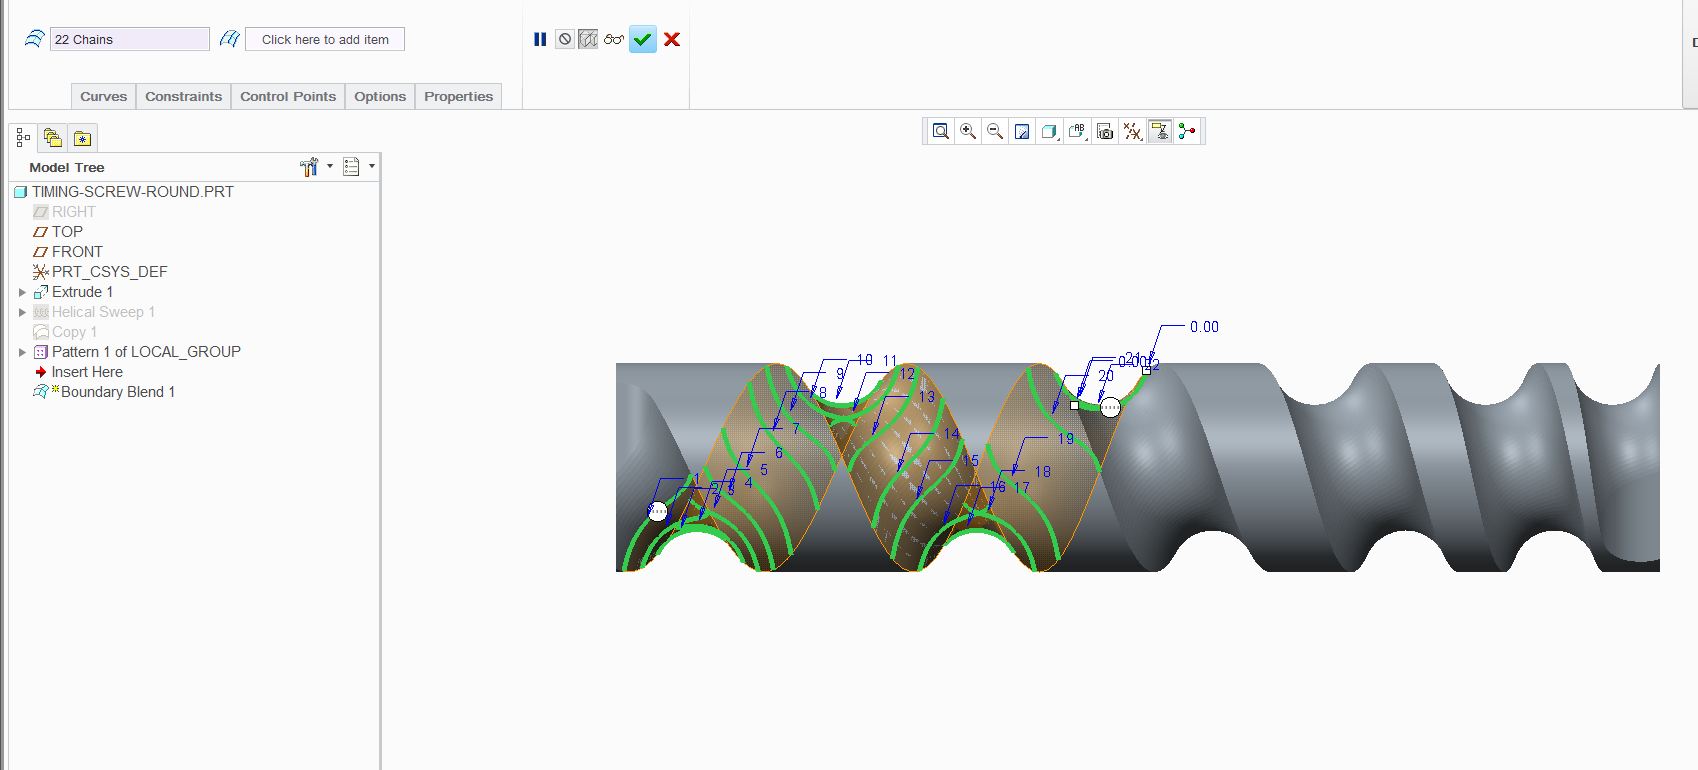The image size is (1698, 770).
Task: Open the Datum Display Filters icon
Action: 1132,131
